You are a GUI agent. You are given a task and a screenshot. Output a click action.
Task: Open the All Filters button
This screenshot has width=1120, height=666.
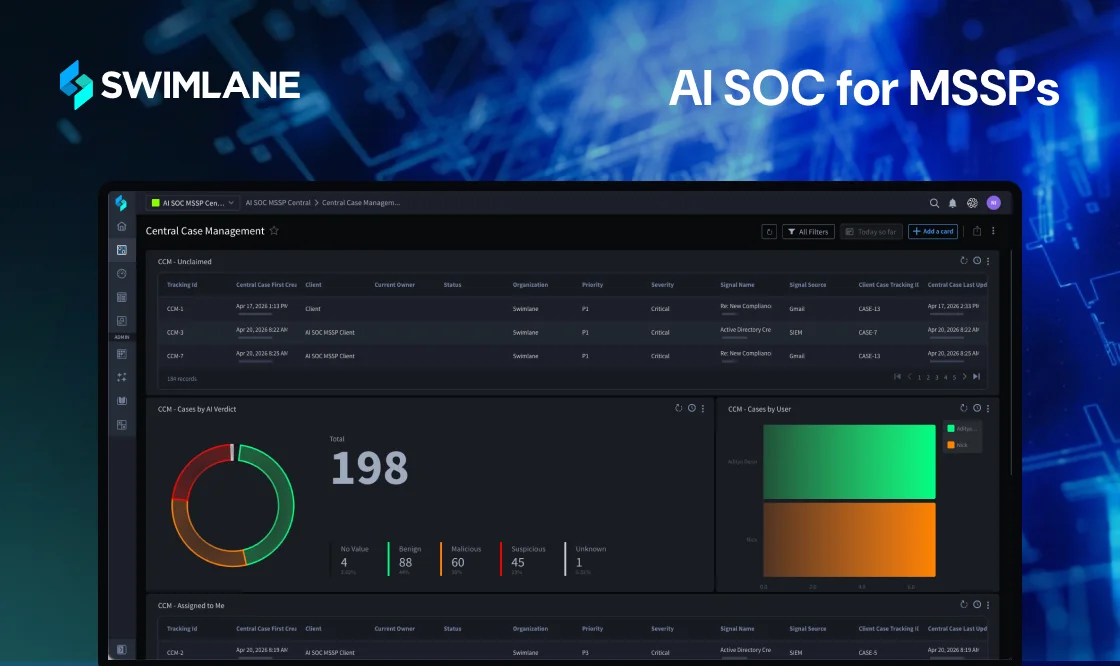tap(809, 232)
